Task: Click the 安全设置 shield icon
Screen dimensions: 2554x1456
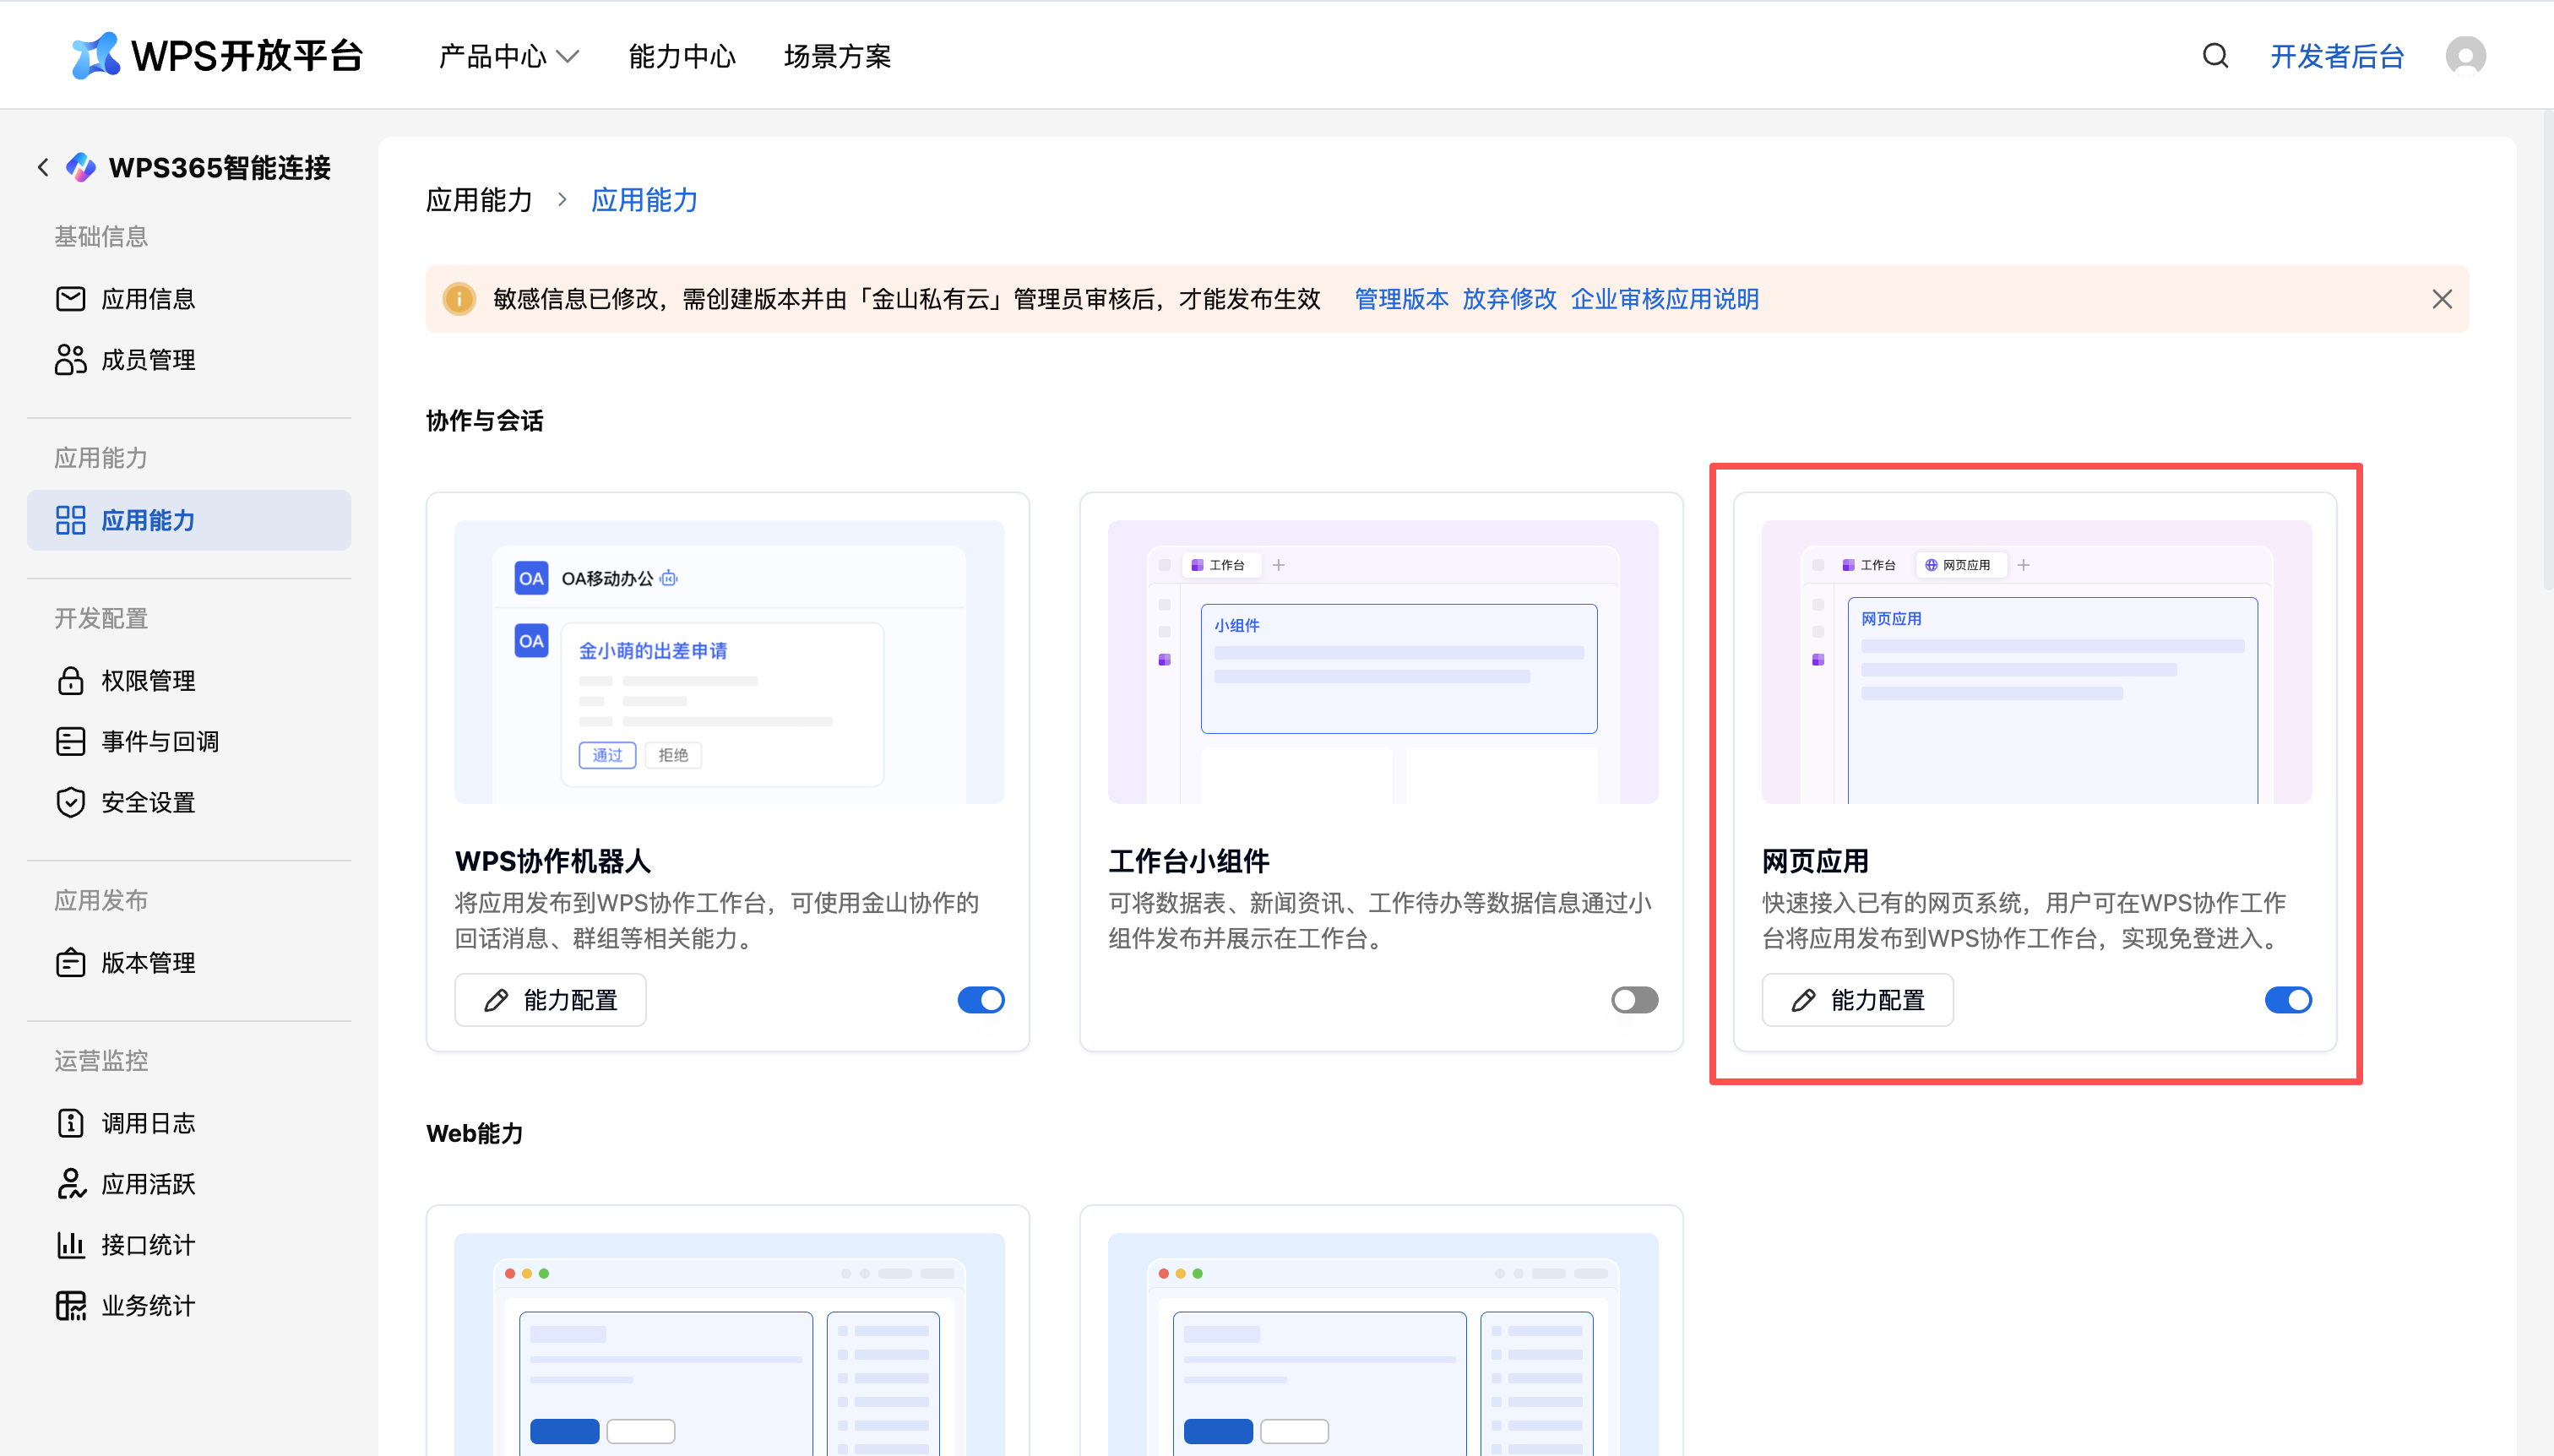Action: tap(70, 802)
